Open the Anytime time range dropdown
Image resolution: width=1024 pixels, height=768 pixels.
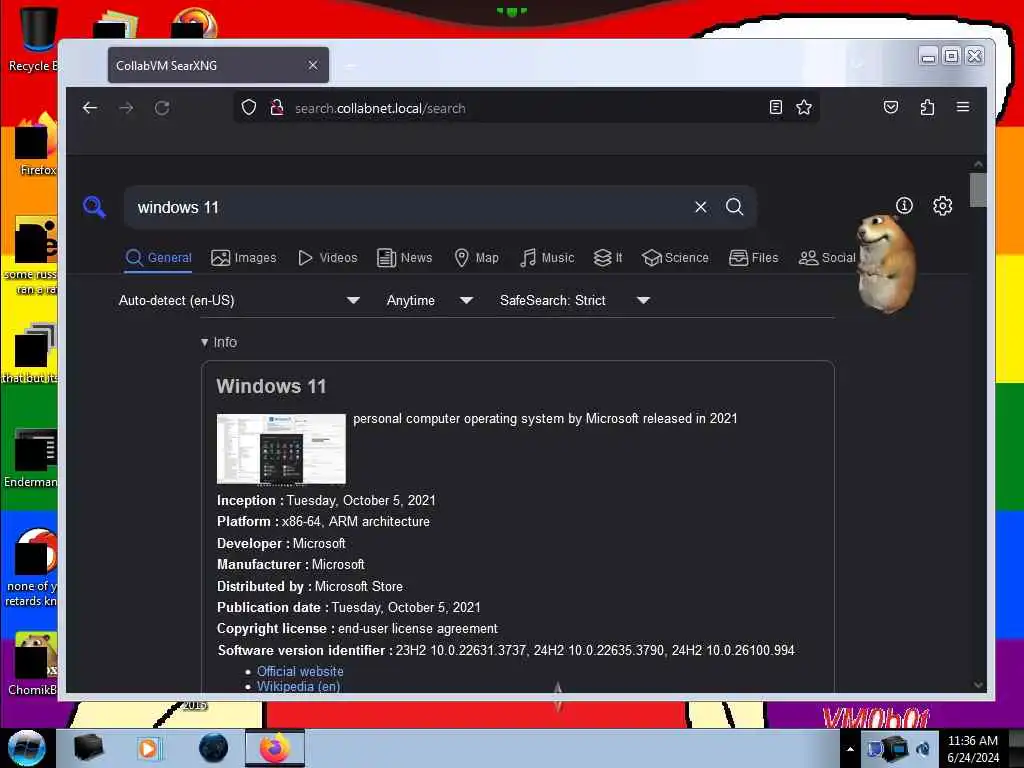coord(429,300)
